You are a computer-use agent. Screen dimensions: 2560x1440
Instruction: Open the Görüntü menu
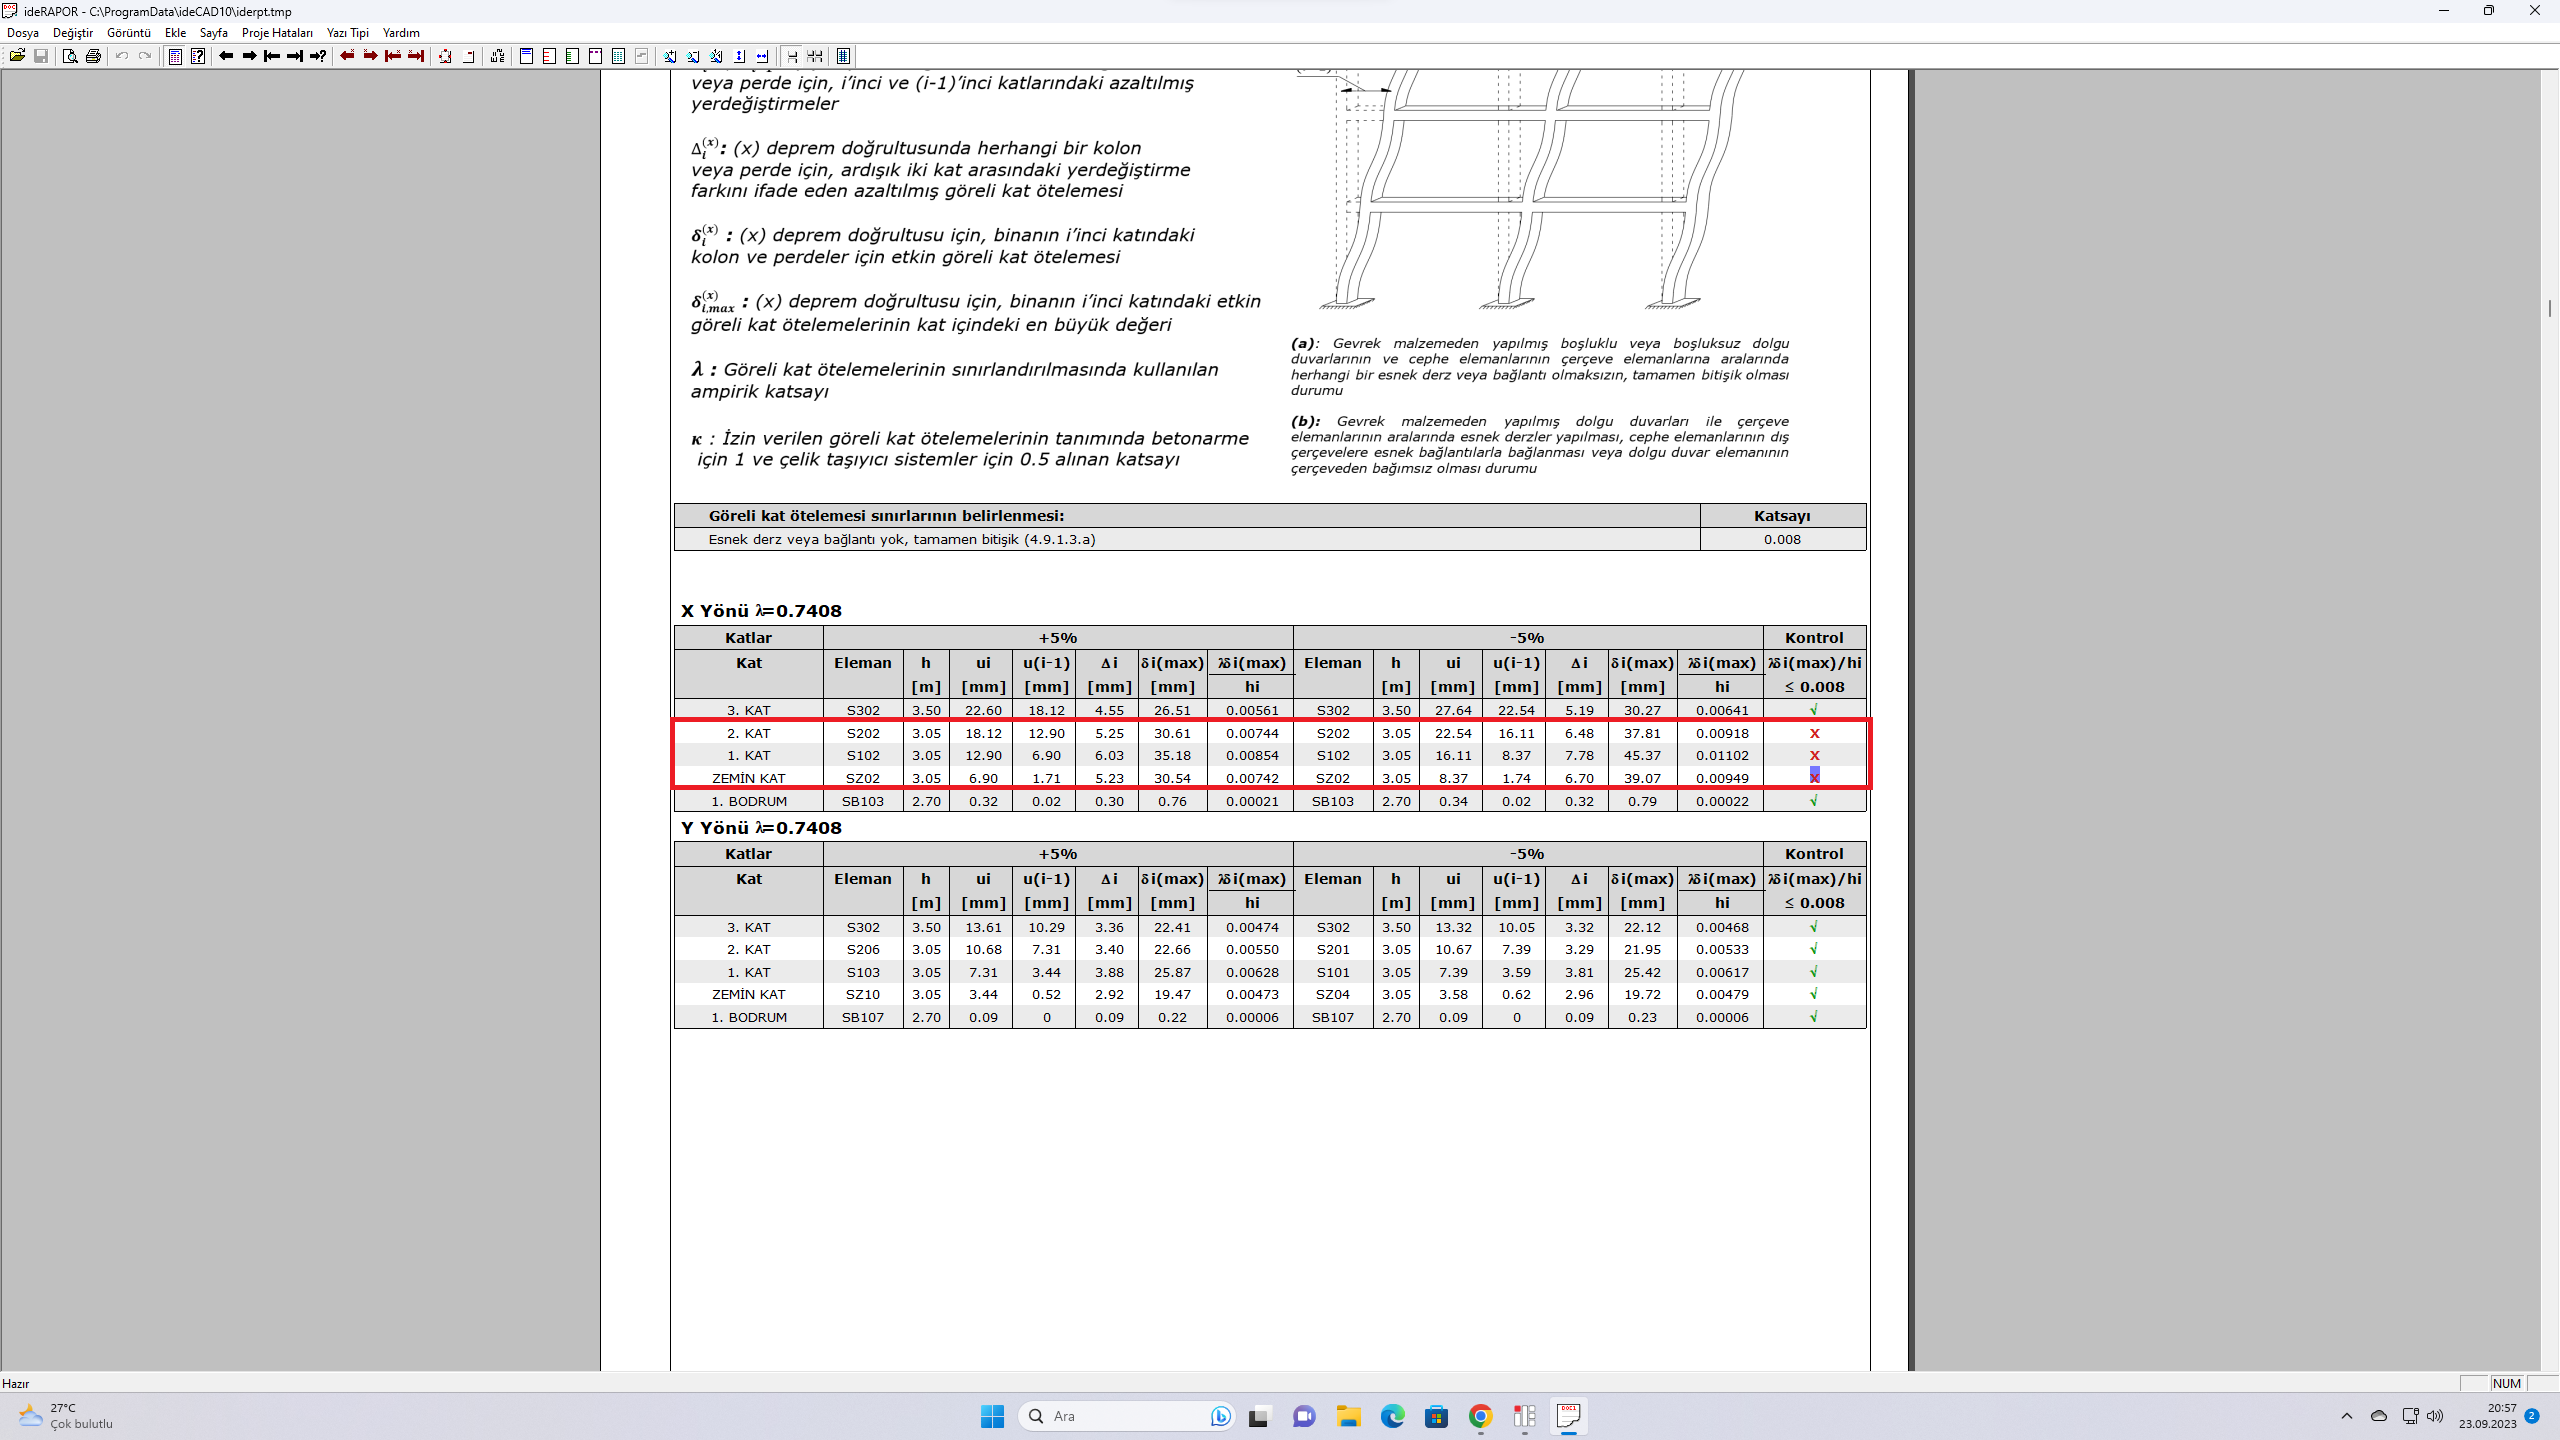point(129,33)
